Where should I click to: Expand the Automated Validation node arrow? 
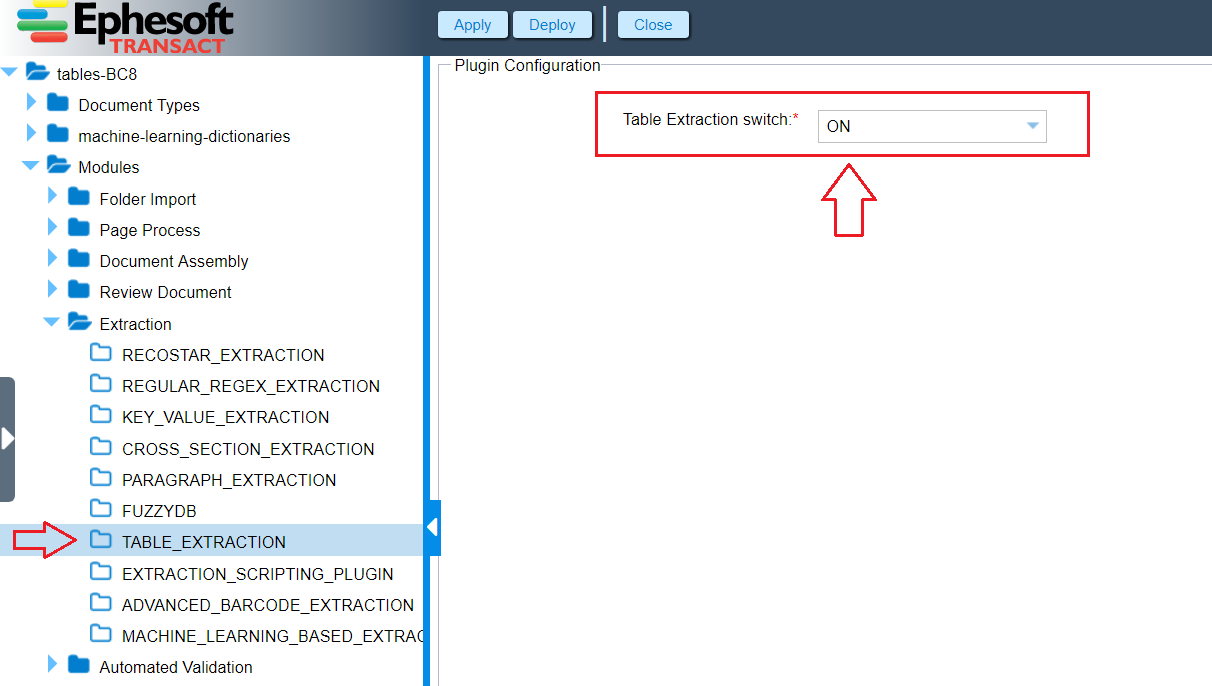tap(52, 664)
